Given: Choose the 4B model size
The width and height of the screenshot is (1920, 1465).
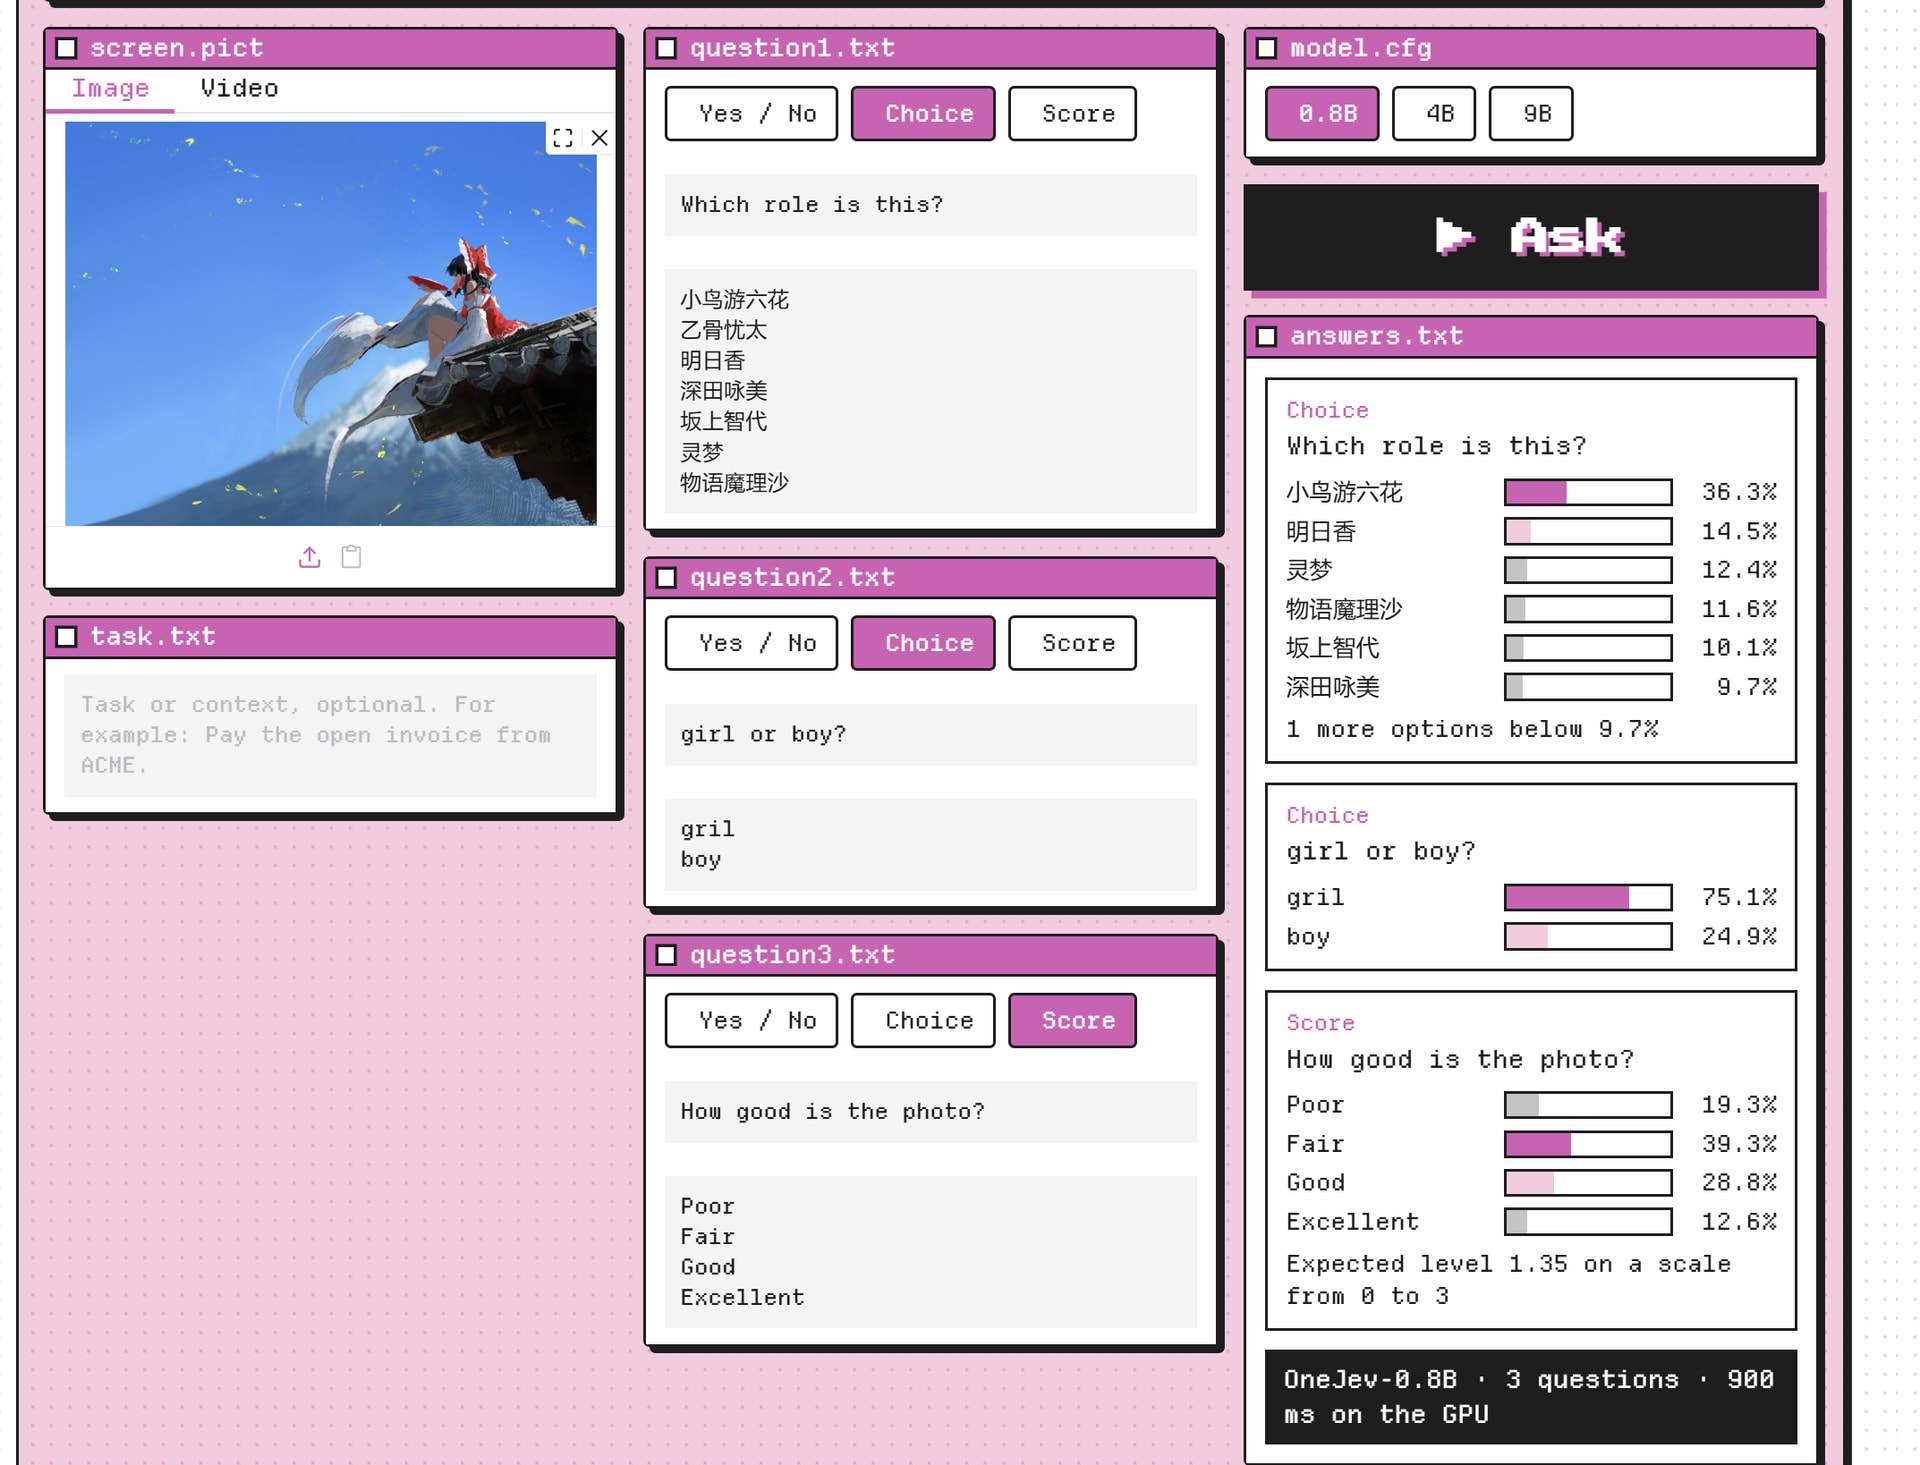Looking at the screenshot, I should coord(1434,114).
